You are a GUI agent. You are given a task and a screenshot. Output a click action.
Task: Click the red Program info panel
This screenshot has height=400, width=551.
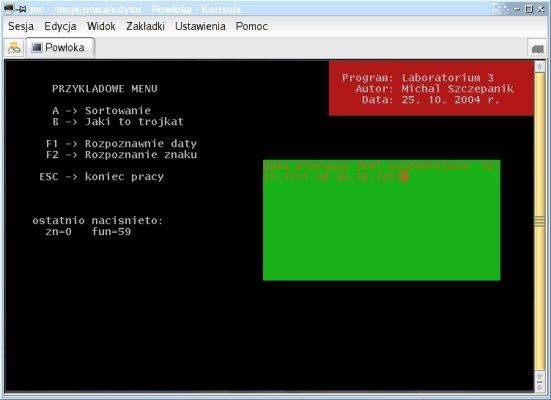432,88
